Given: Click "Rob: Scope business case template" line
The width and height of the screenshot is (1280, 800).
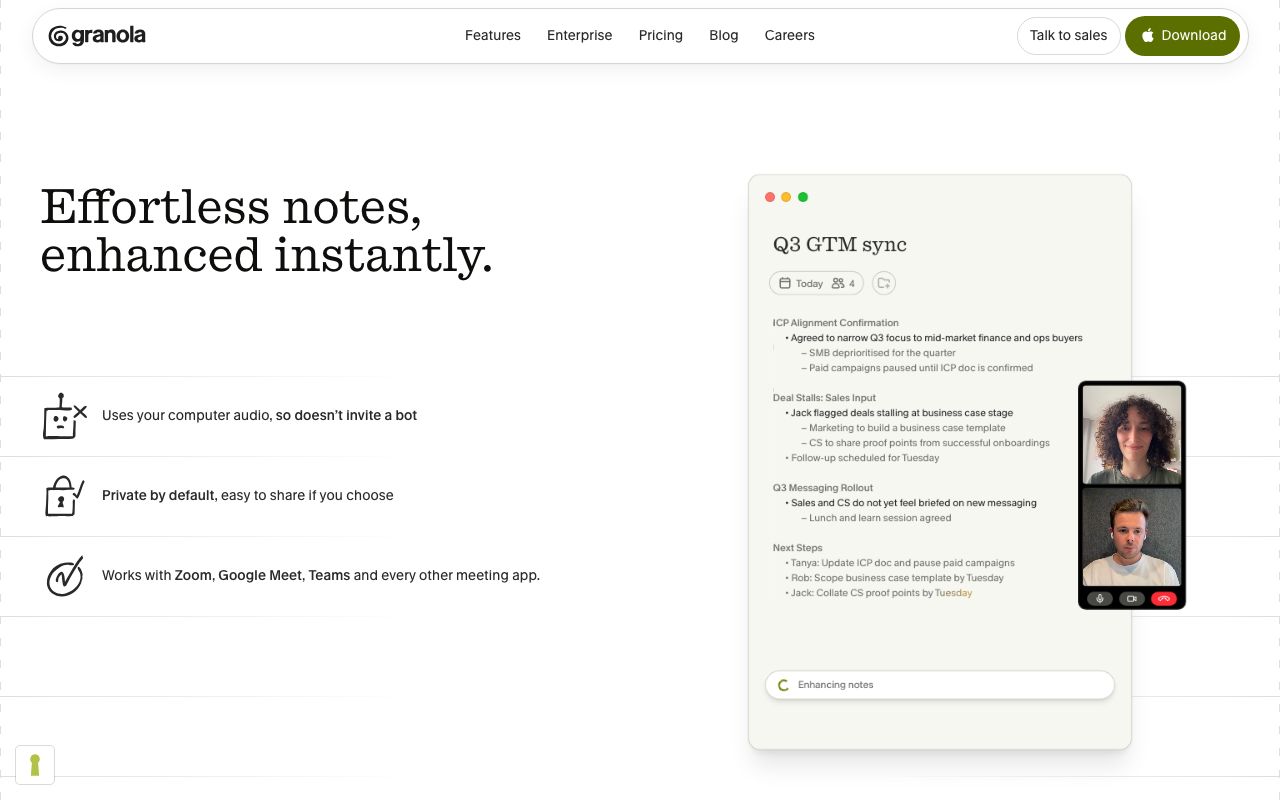Looking at the screenshot, I should coord(895,578).
